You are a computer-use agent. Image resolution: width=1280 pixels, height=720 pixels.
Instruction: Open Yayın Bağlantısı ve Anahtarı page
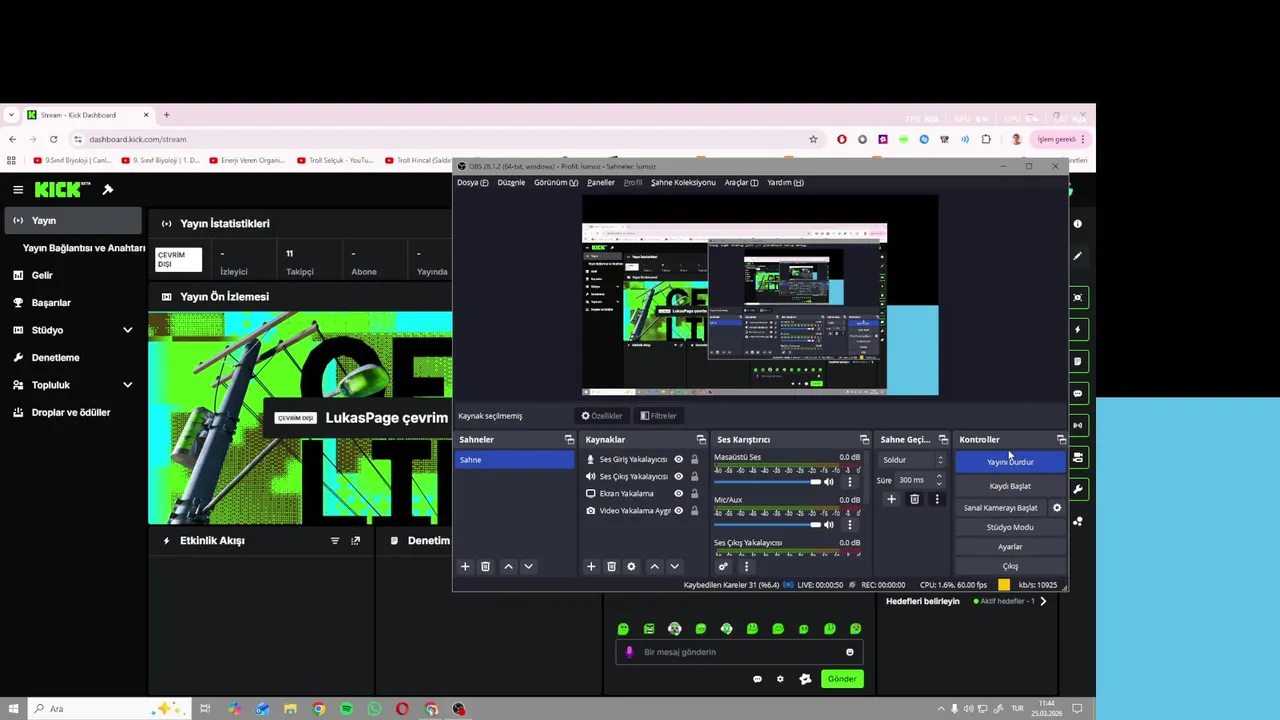coord(84,248)
